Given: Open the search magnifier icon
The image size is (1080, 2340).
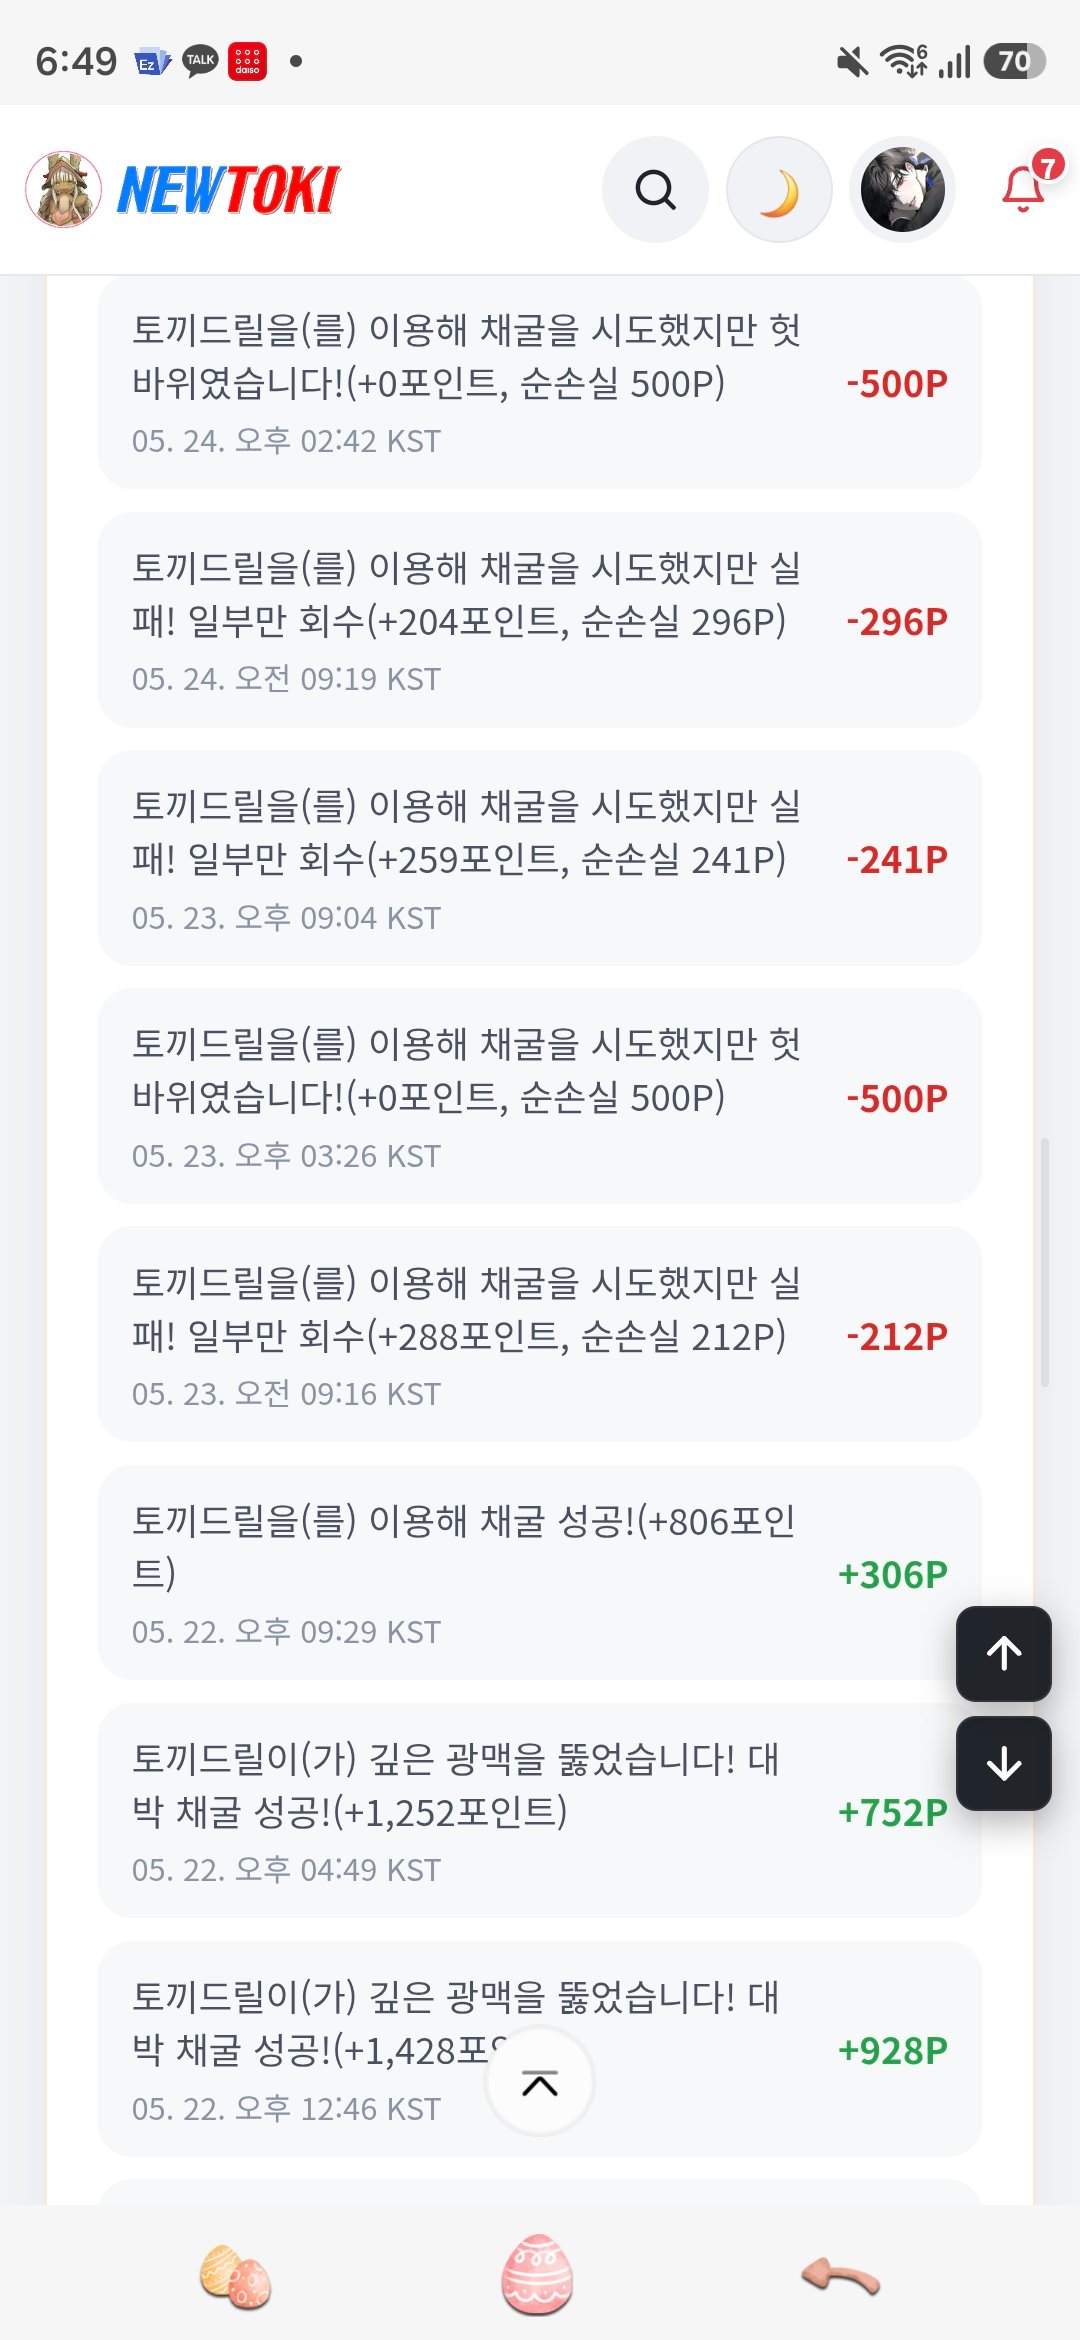Looking at the screenshot, I should point(655,189).
